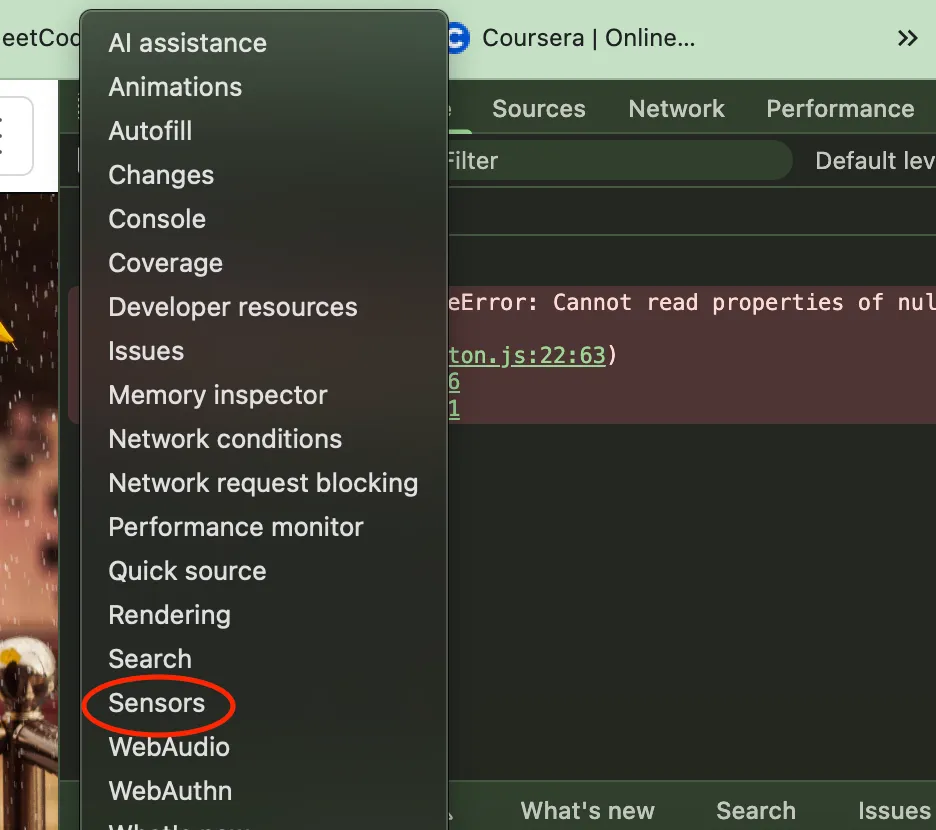Click the Coursera bookmark favicon
The image size is (936, 830).
458,38
